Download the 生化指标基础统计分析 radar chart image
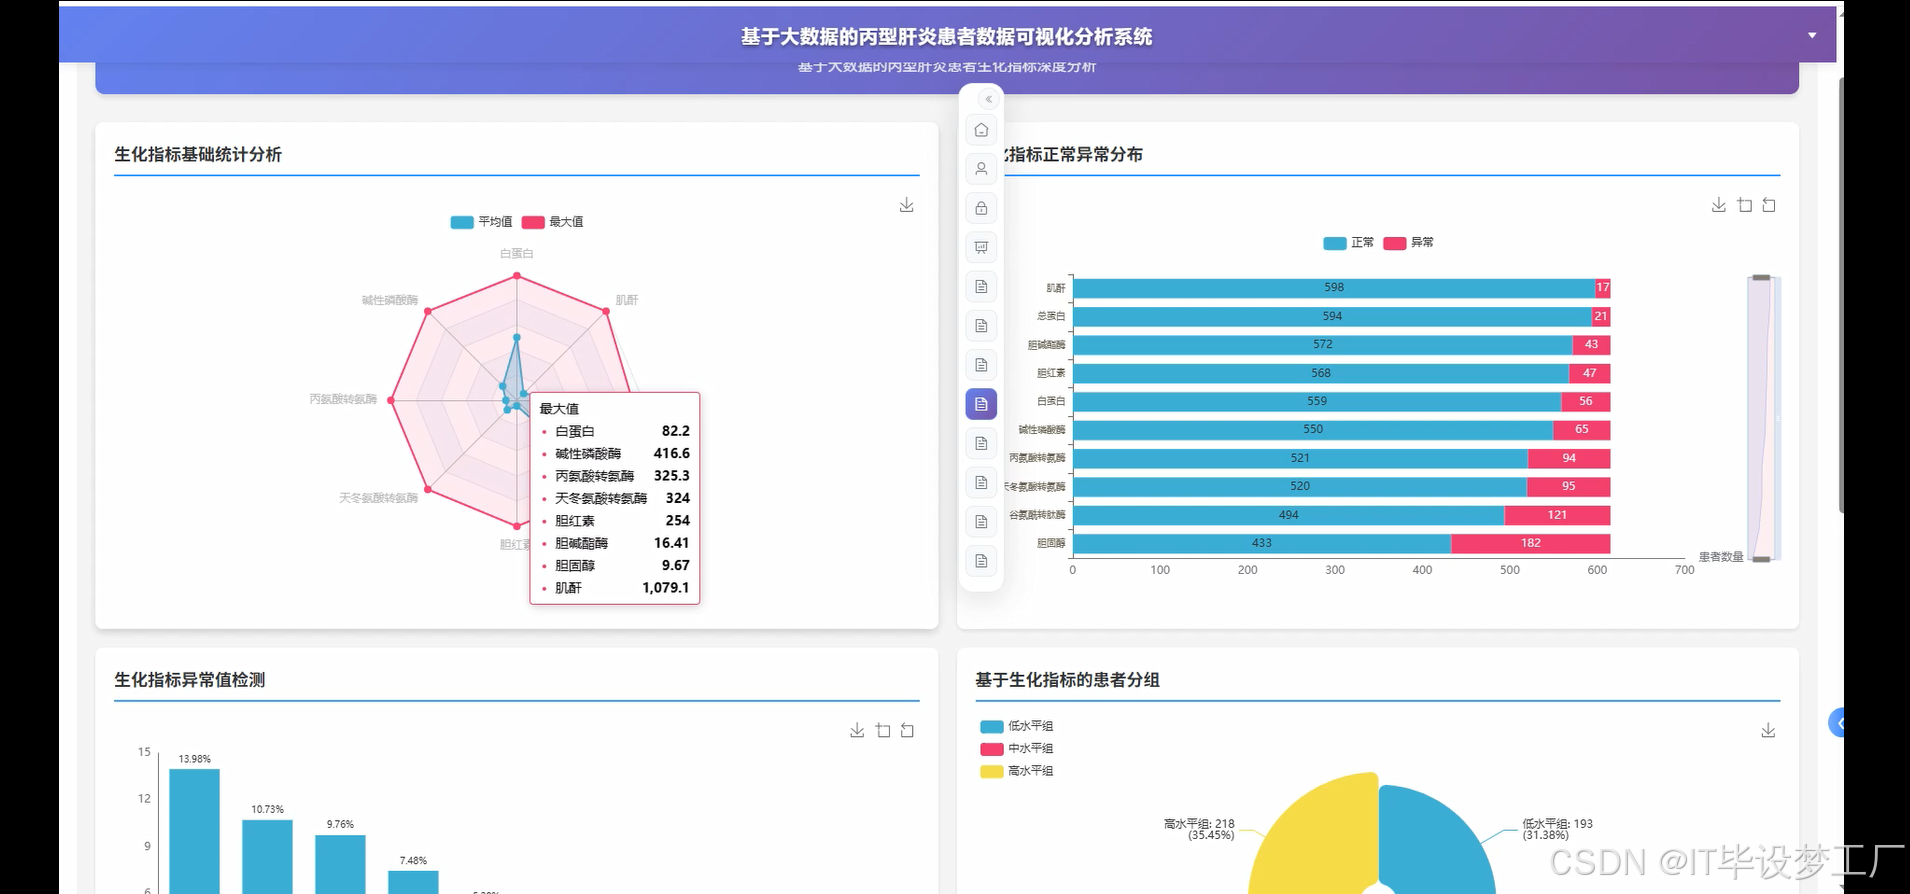 coord(906,205)
